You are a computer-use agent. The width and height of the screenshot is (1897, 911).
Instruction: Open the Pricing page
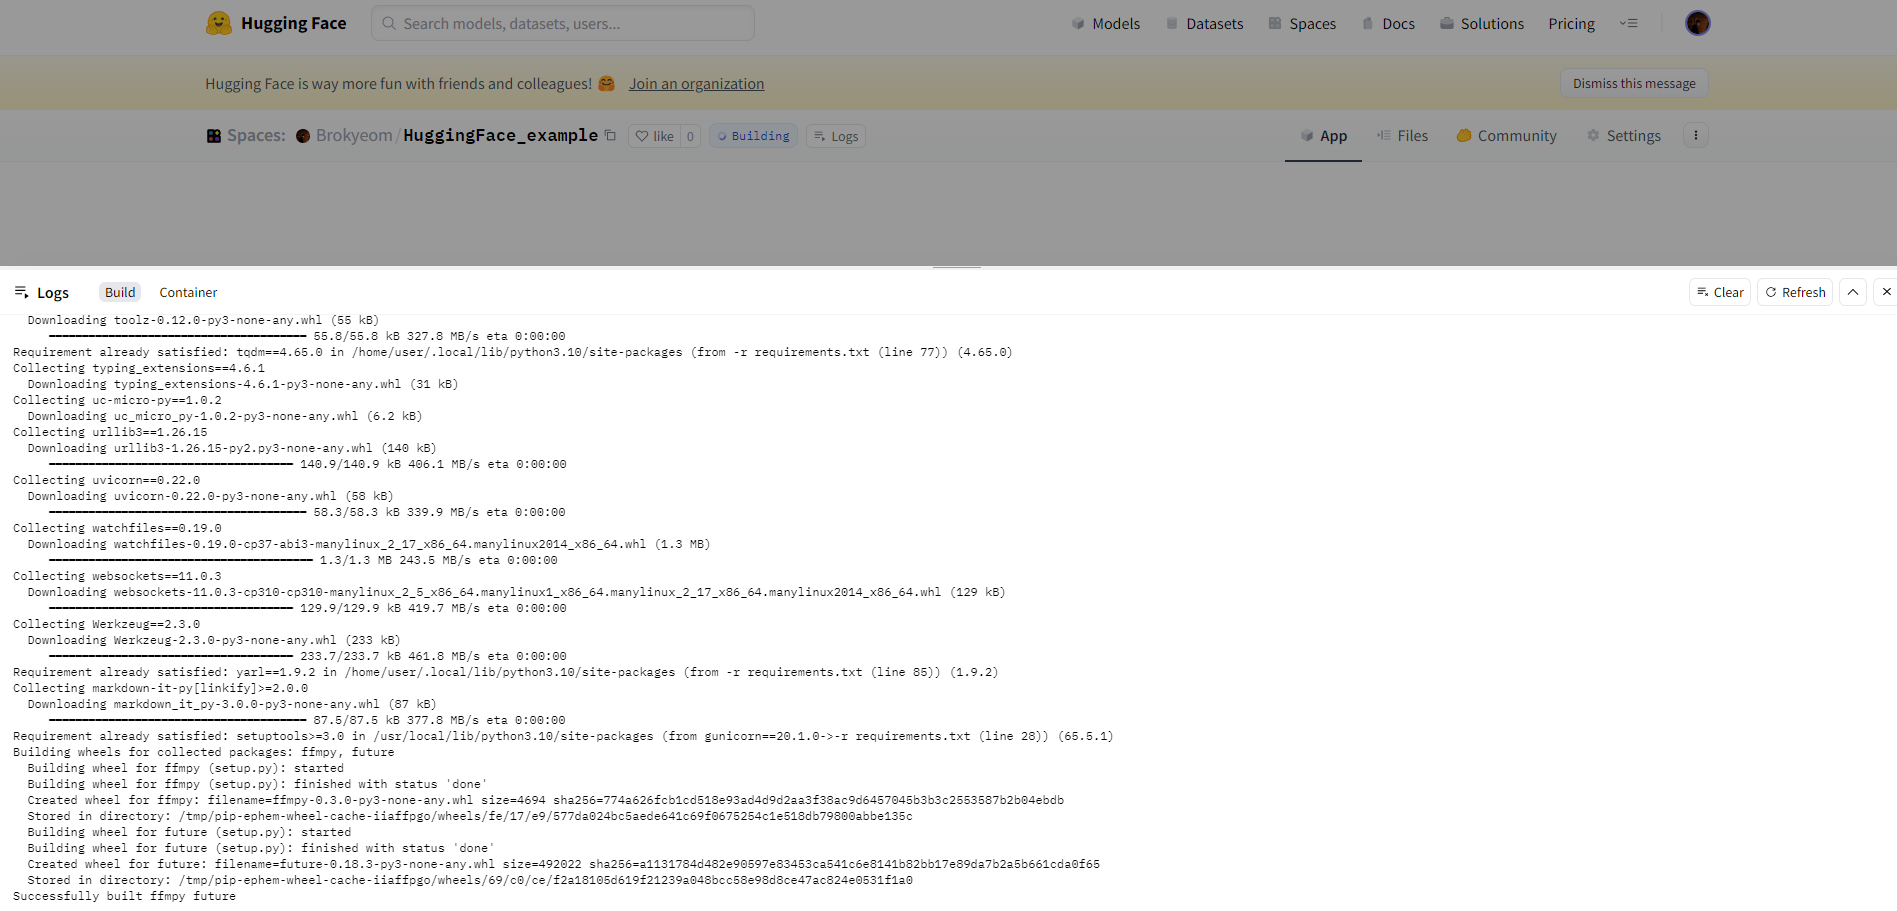pos(1572,23)
